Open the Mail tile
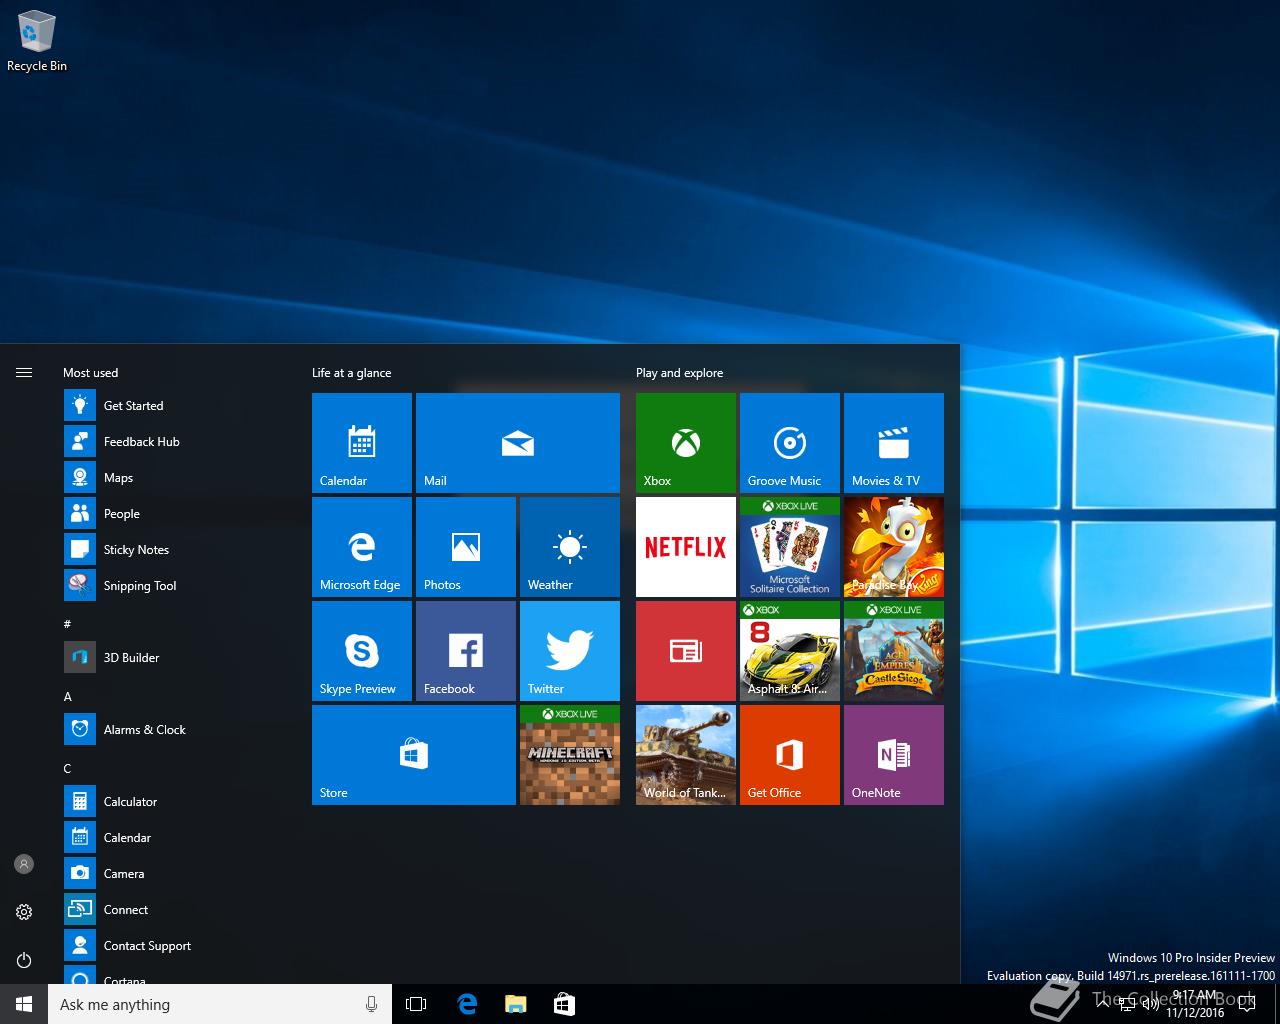The height and width of the screenshot is (1024, 1280). 518,443
